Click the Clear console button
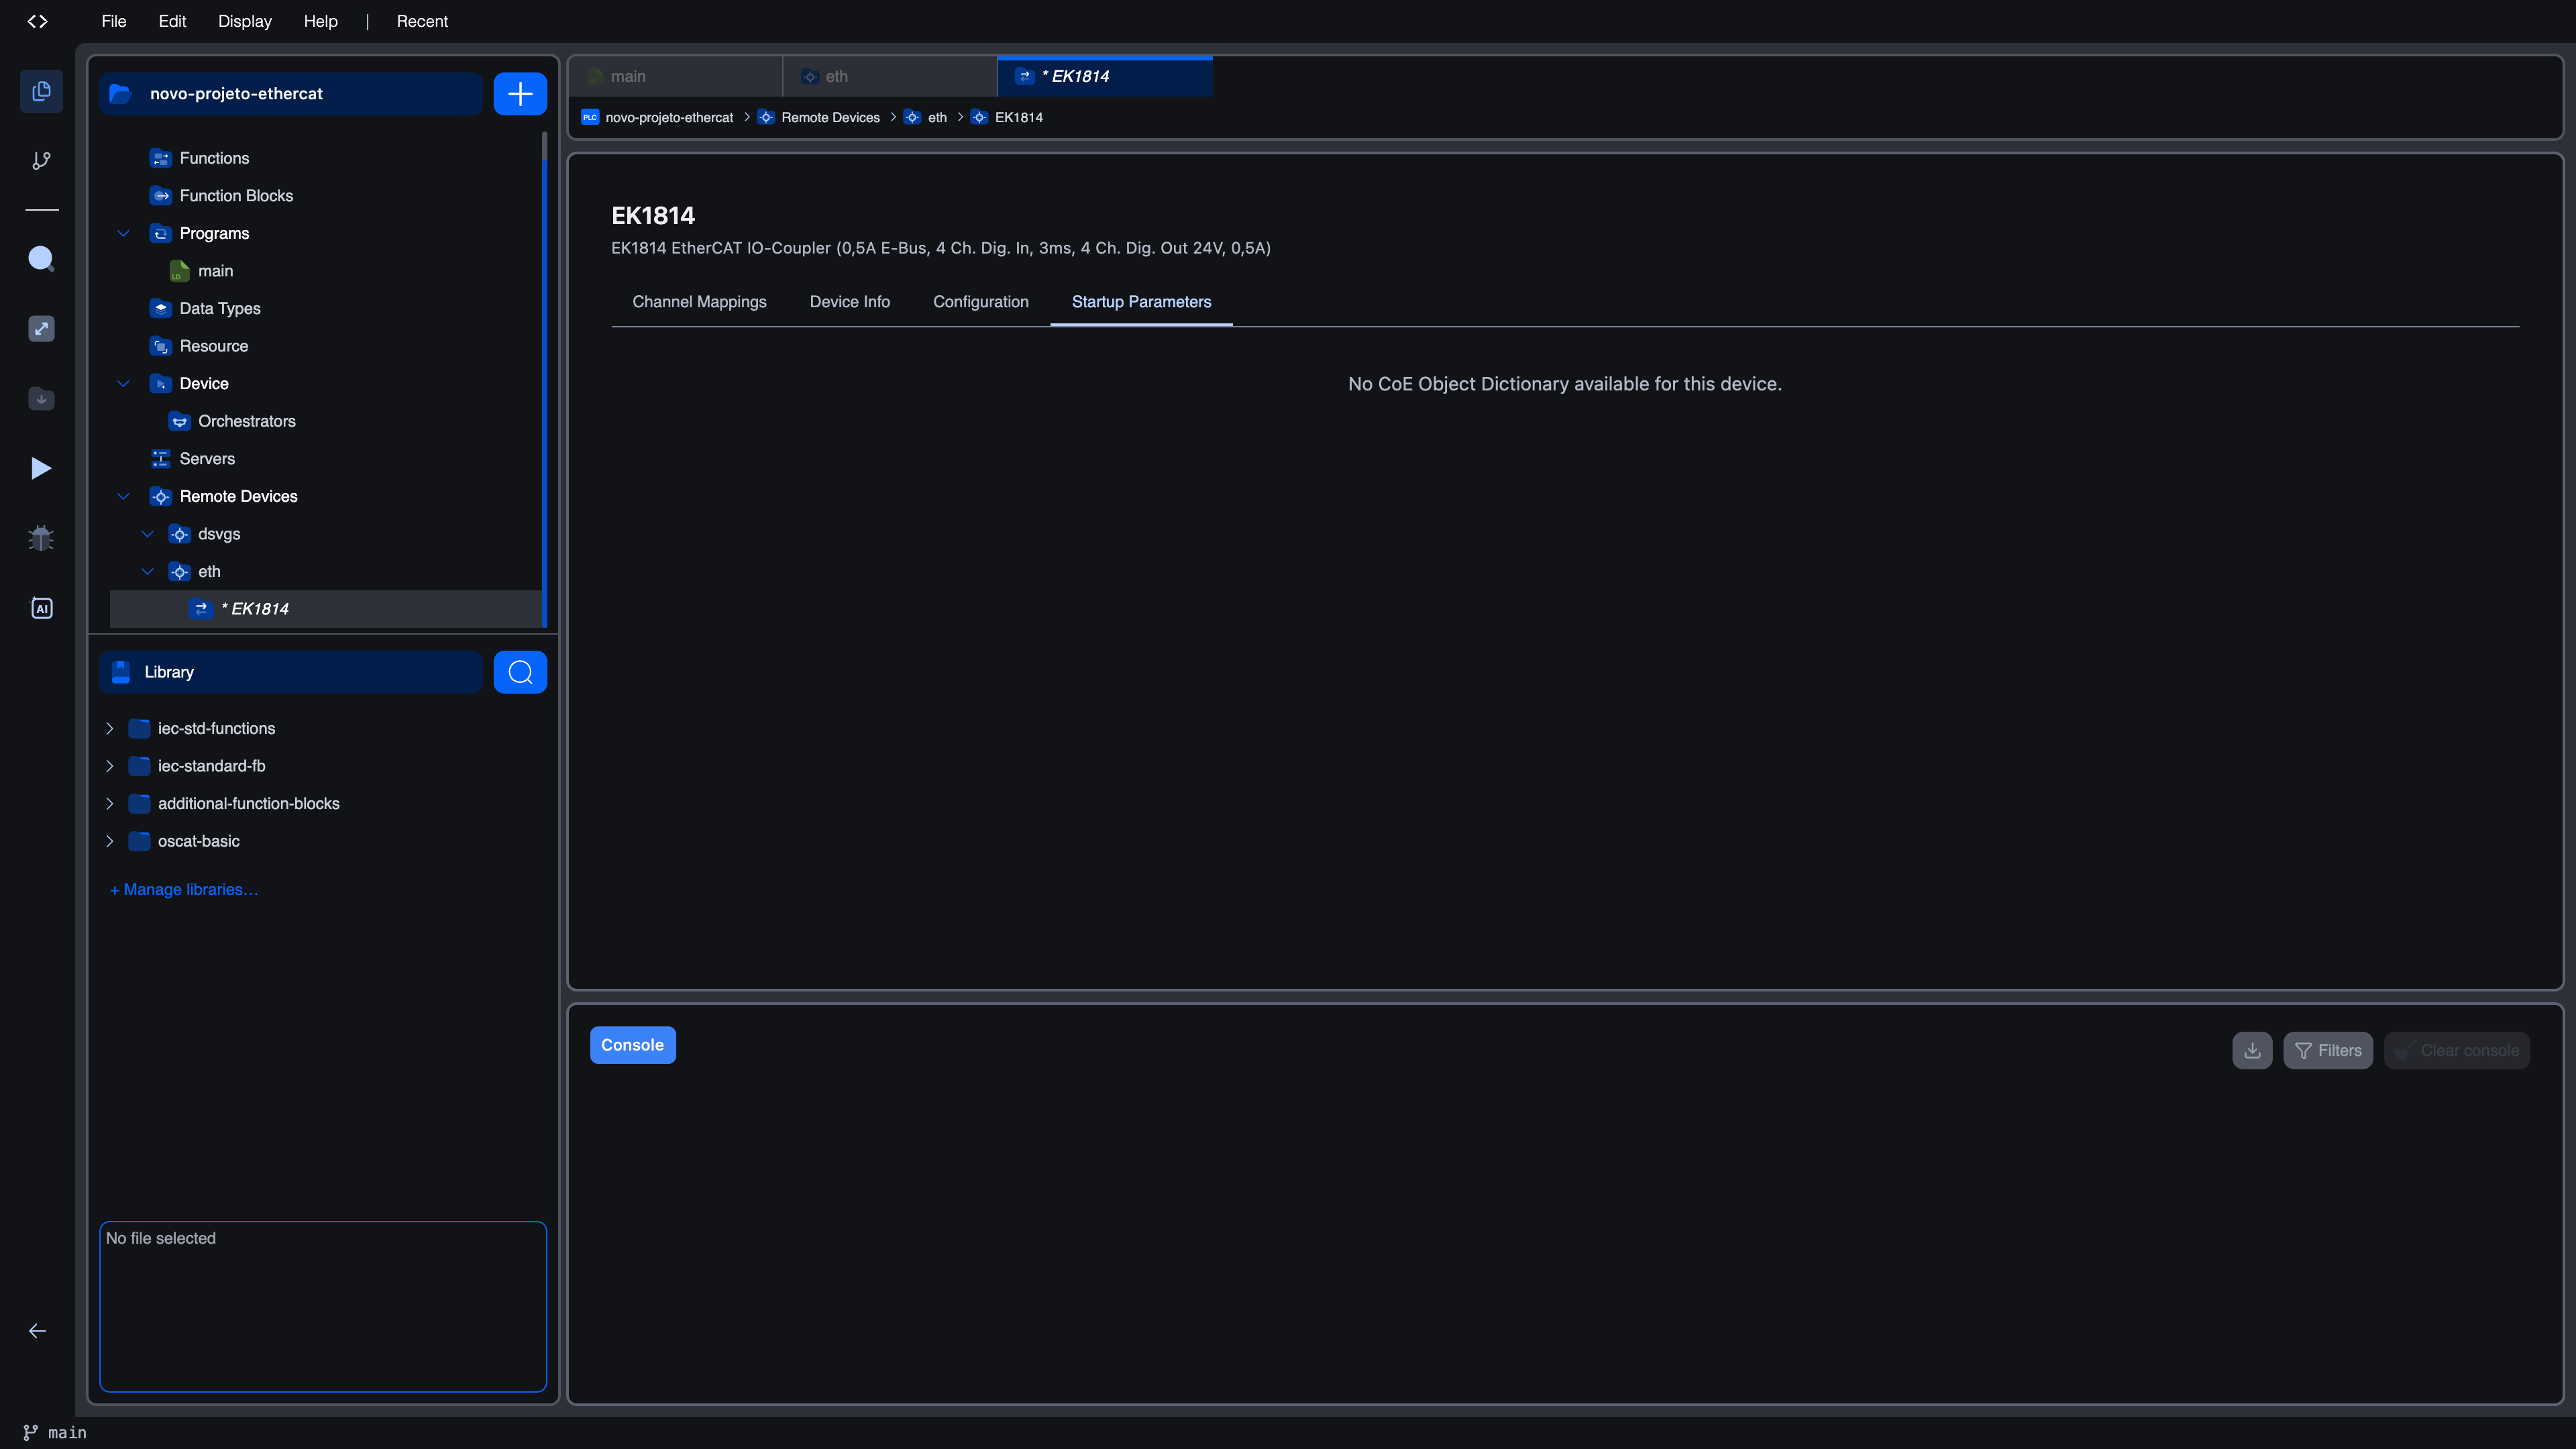Viewport: 2576px width, 1449px height. pos(2457,1050)
